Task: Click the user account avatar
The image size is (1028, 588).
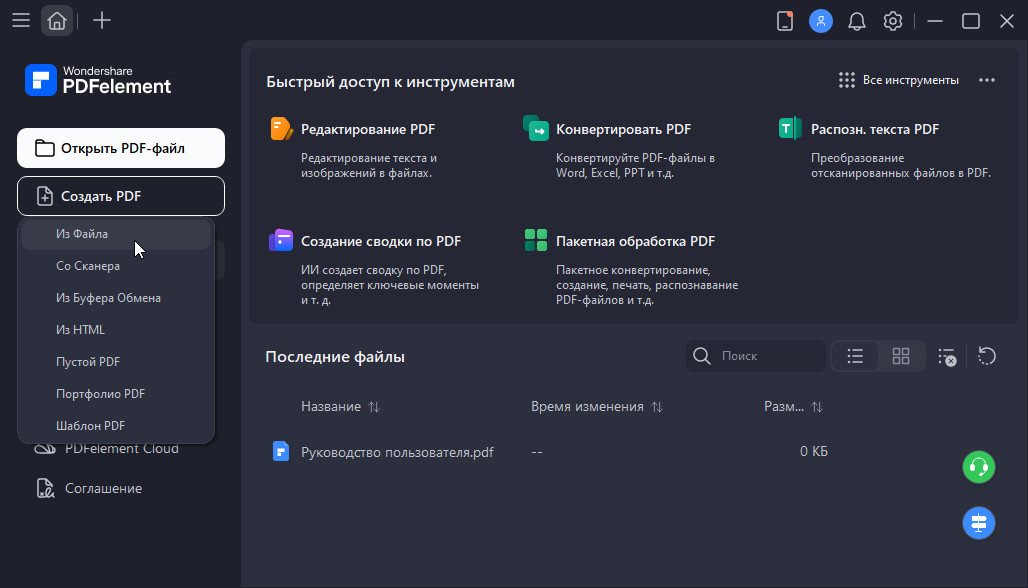Action: click(x=821, y=21)
